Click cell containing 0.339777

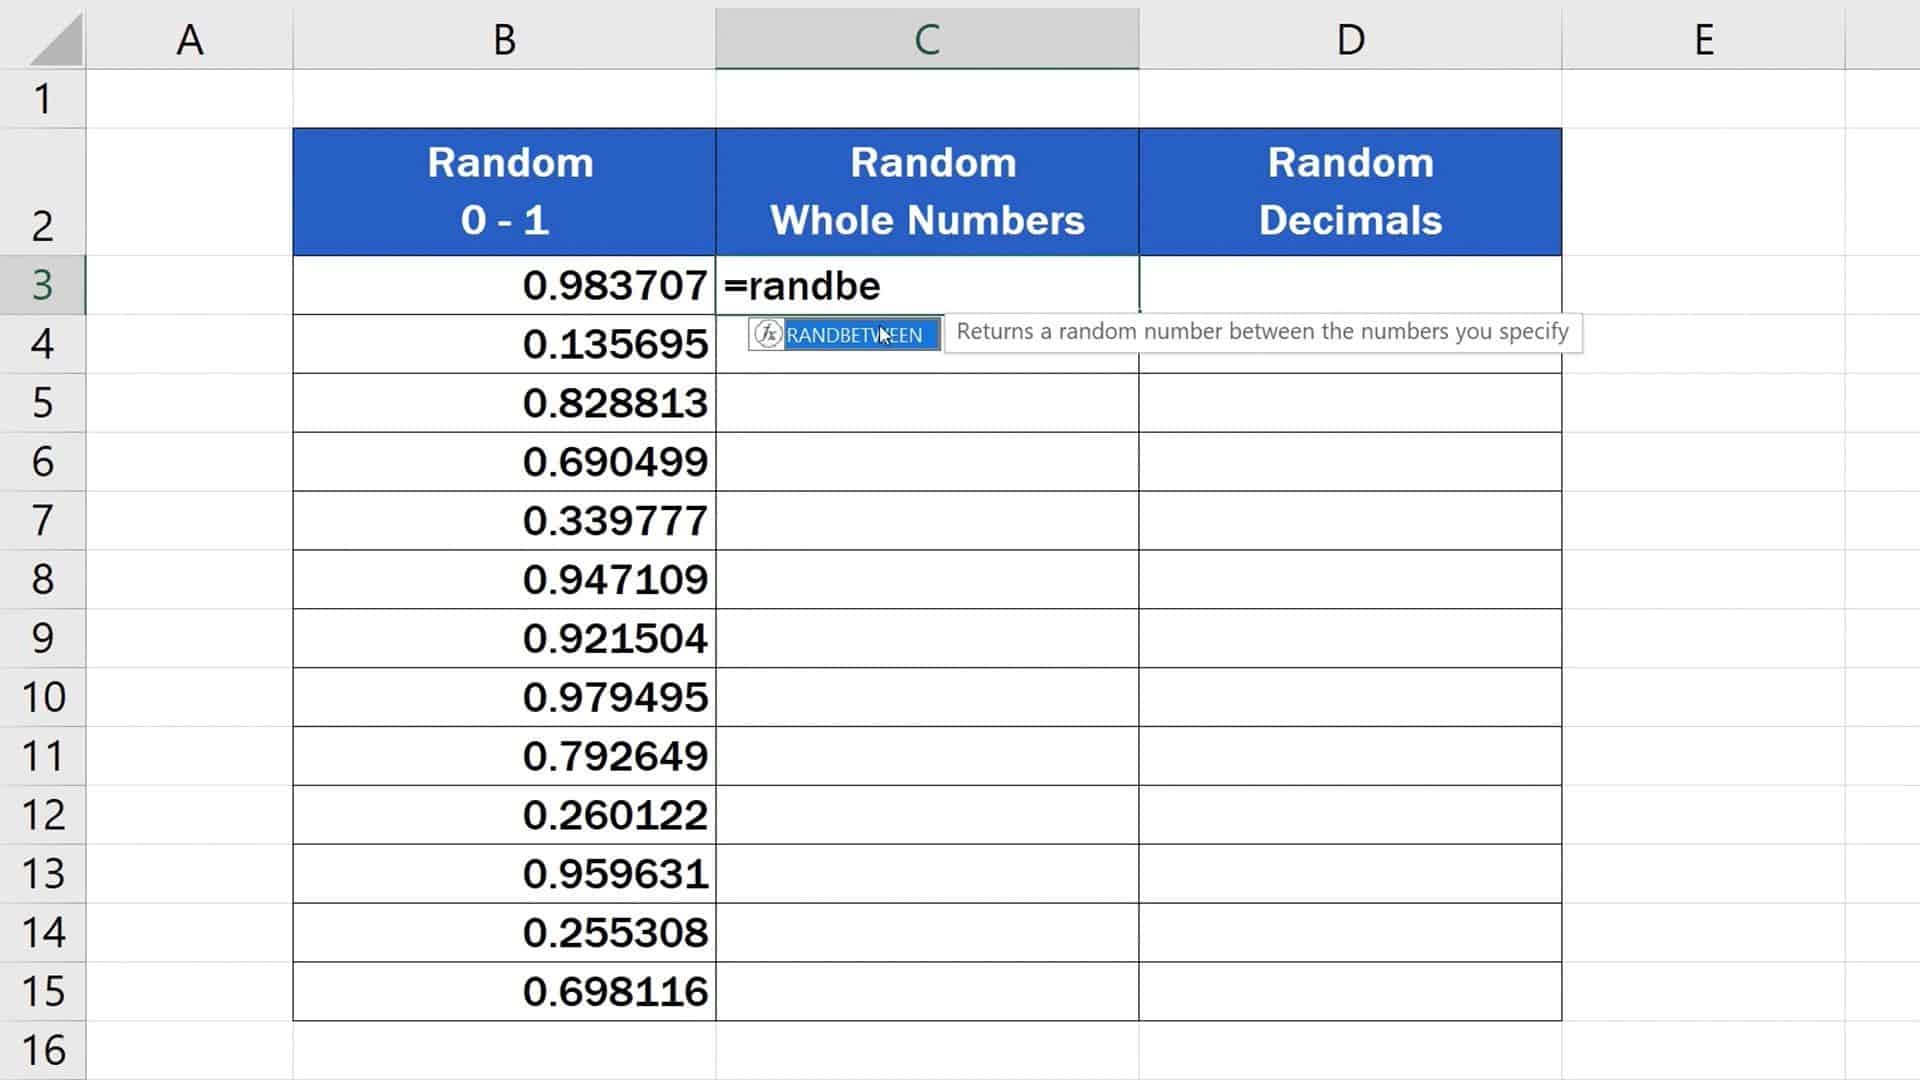504,520
